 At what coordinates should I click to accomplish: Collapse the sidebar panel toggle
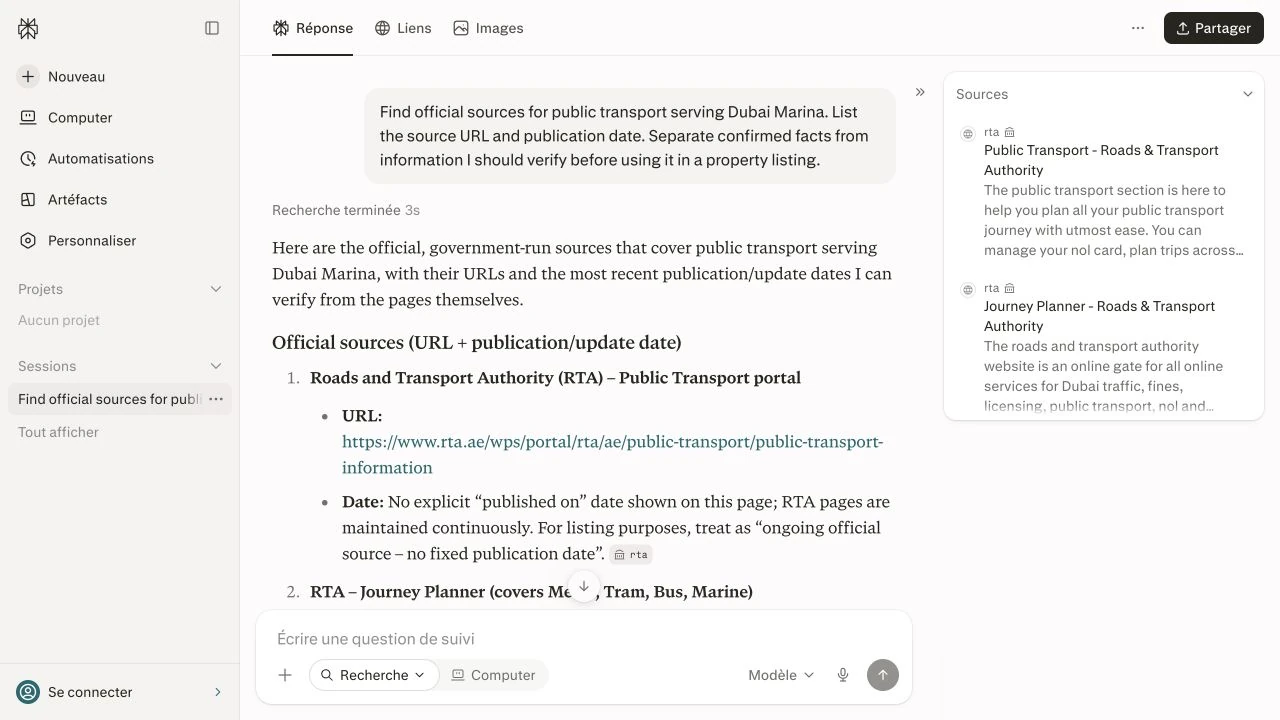coord(212,28)
